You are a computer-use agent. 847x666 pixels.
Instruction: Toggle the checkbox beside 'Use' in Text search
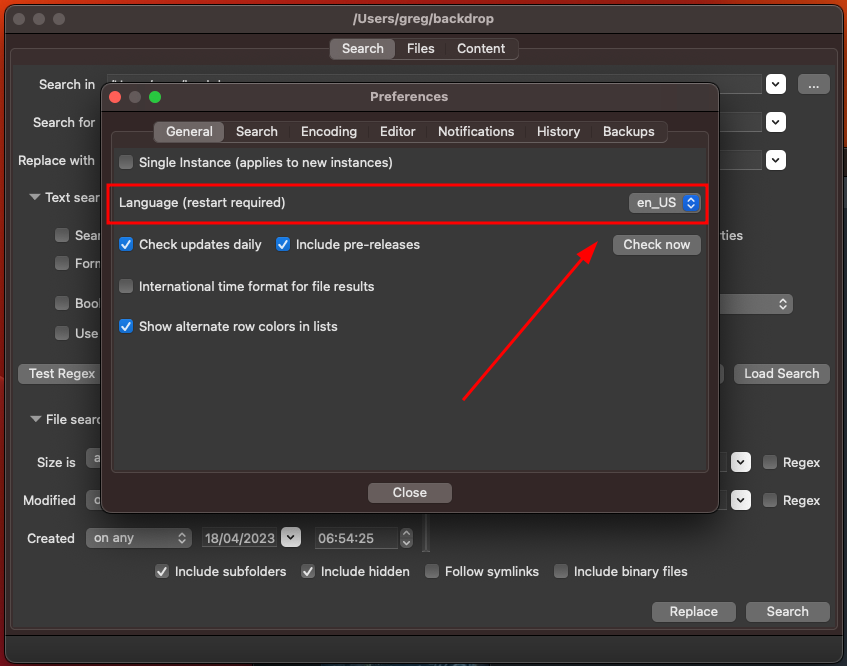tap(62, 333)
